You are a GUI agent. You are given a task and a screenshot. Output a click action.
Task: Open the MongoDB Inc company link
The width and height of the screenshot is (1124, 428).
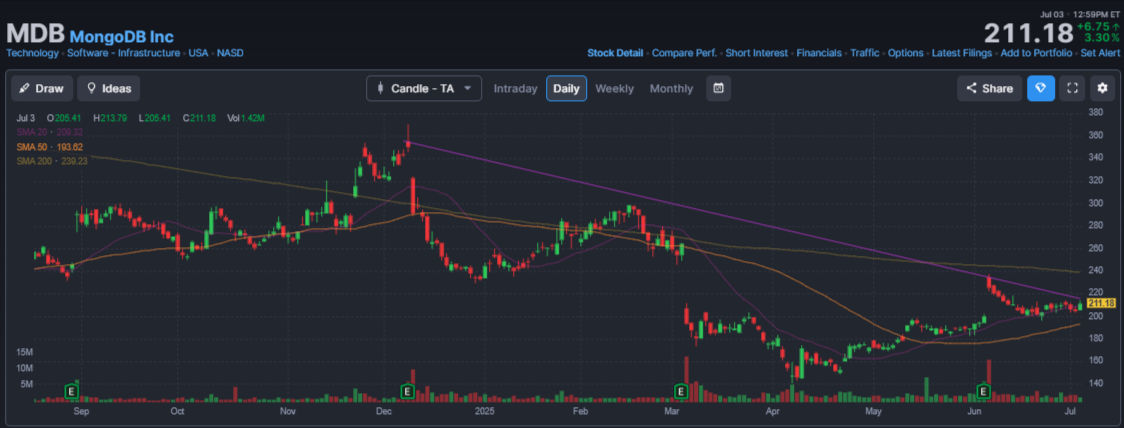click(122, 36)
